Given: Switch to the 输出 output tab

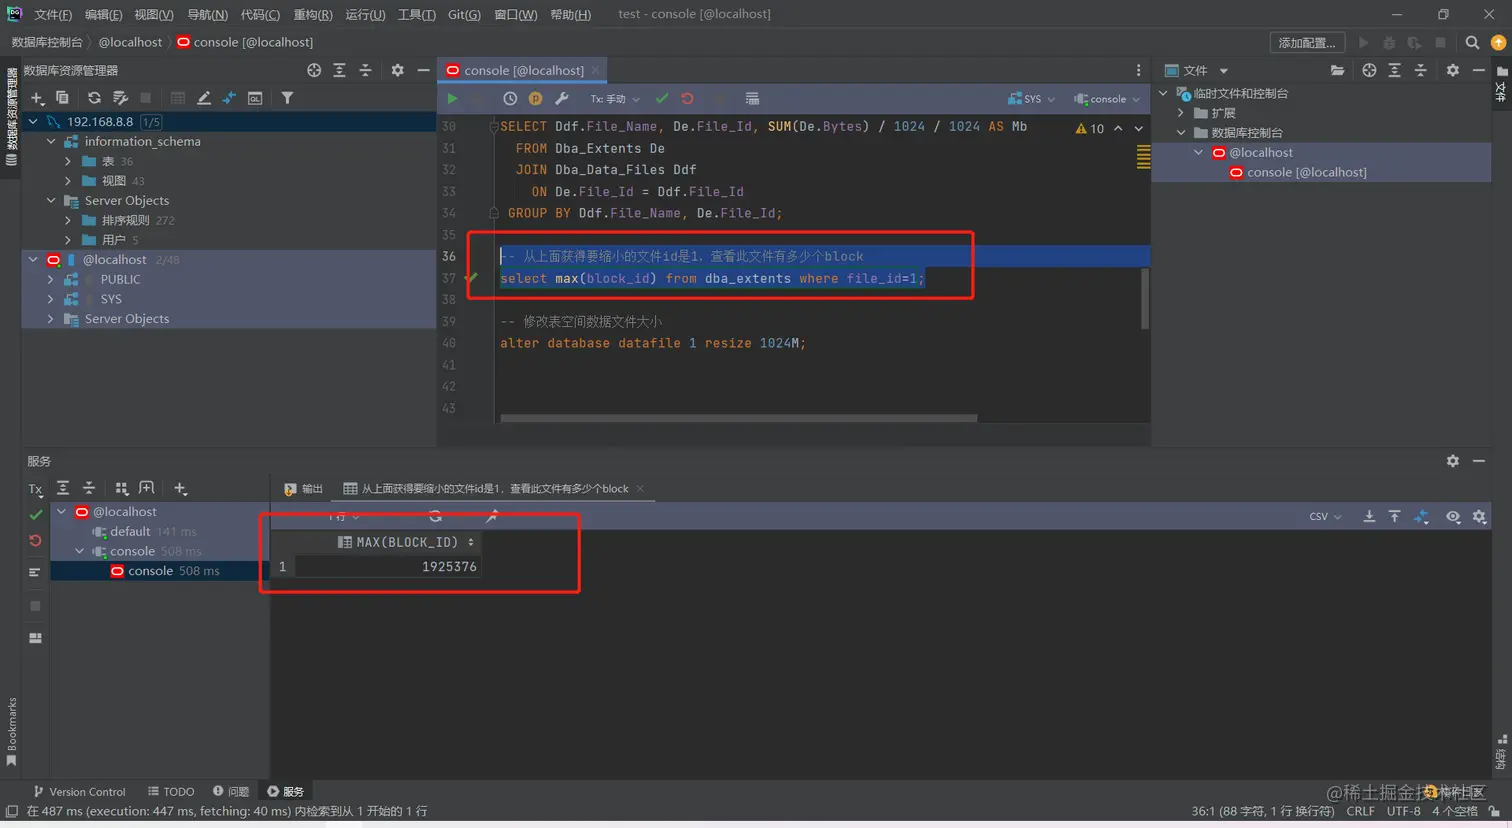Looking at the screenshot, I should tap(303, 489).
